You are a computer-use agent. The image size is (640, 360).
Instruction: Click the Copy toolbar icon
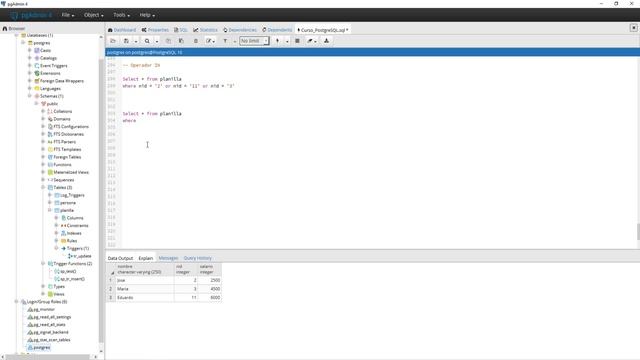pos(168,41)
